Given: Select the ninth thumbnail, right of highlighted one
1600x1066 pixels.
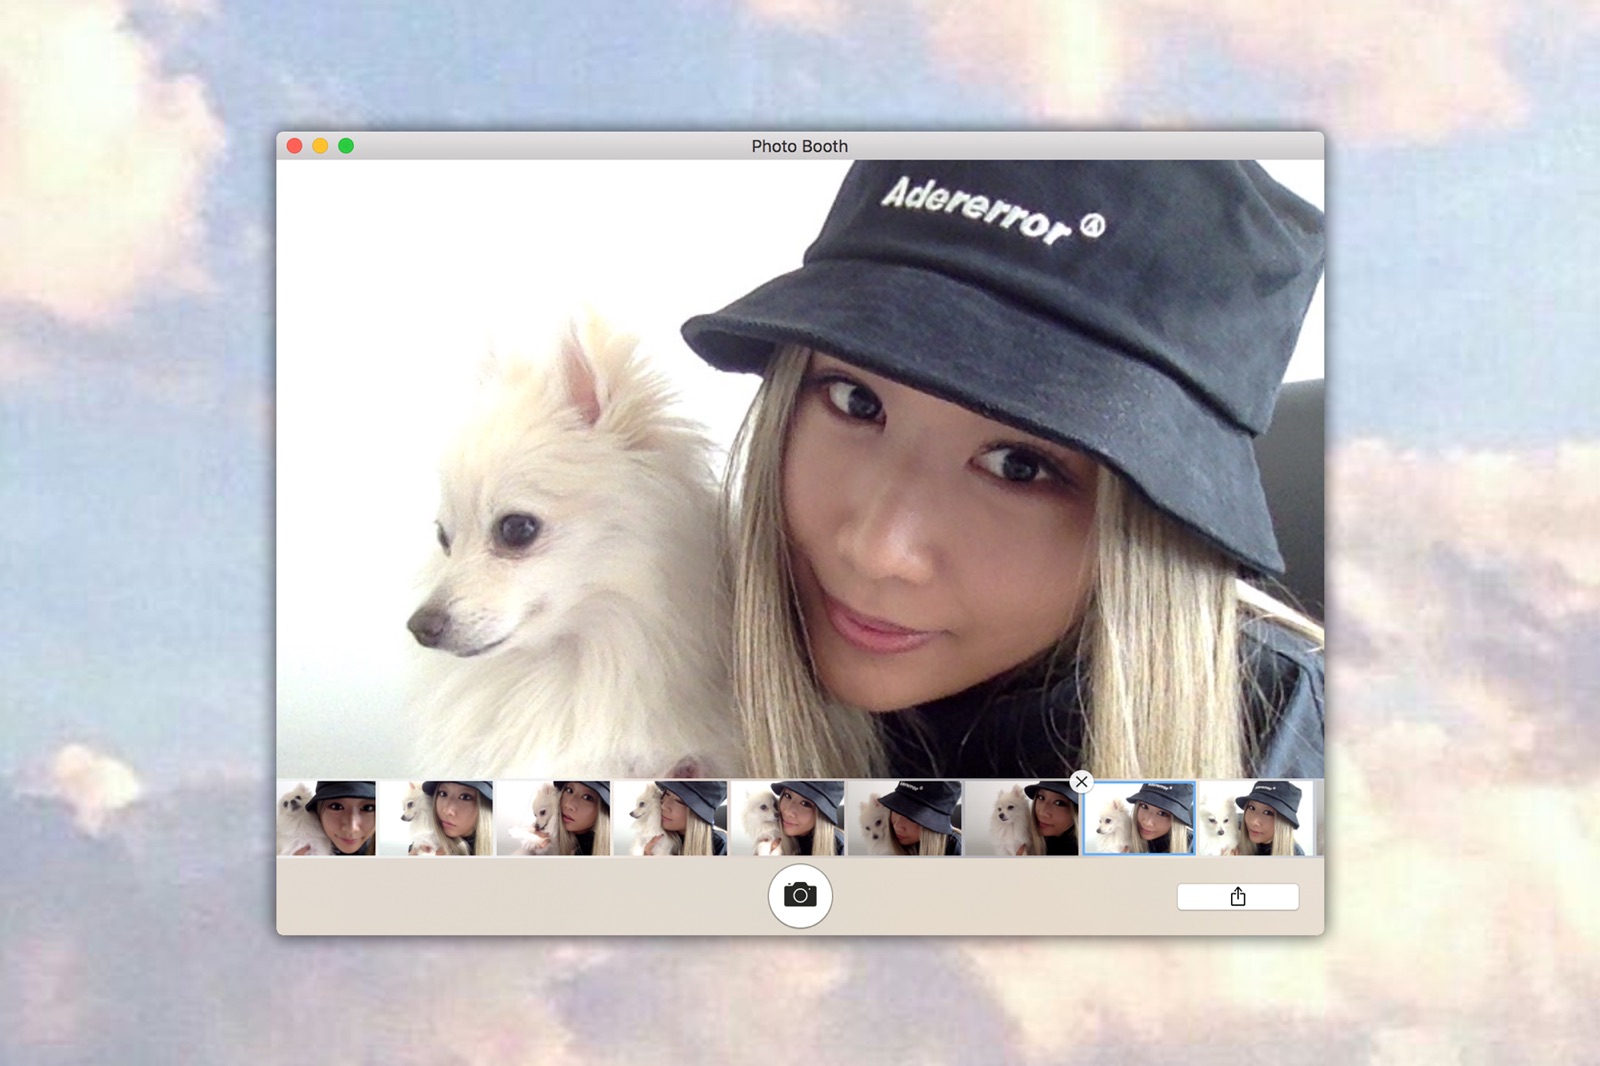Looking at the screenshot, I should tap(1255, 818).
